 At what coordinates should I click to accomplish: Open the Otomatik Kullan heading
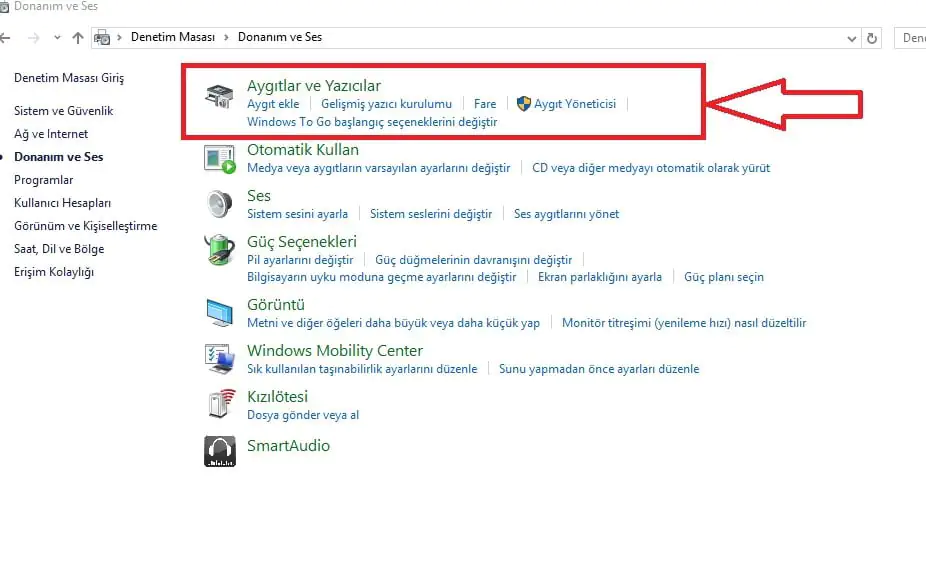tap(303, 150)
